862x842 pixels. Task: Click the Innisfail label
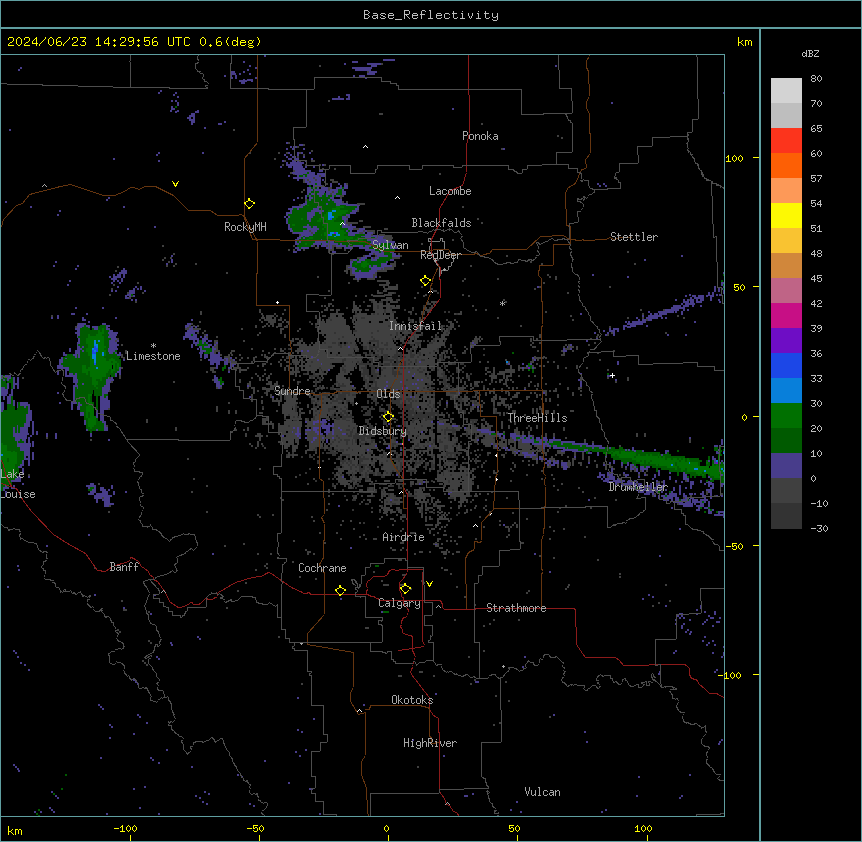click(x=415, y=326)
